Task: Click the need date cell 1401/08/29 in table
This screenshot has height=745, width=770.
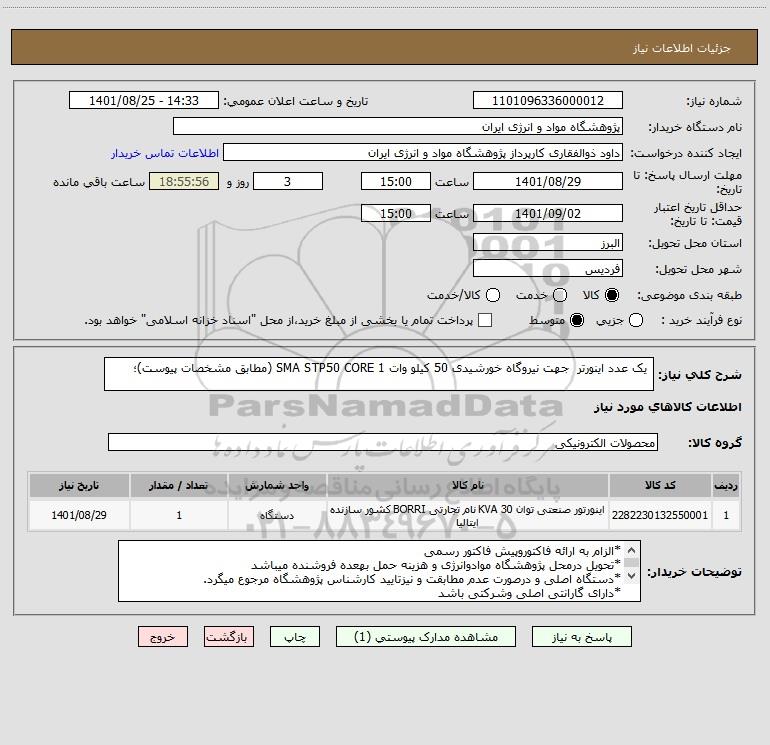Action: coord(79,515)
